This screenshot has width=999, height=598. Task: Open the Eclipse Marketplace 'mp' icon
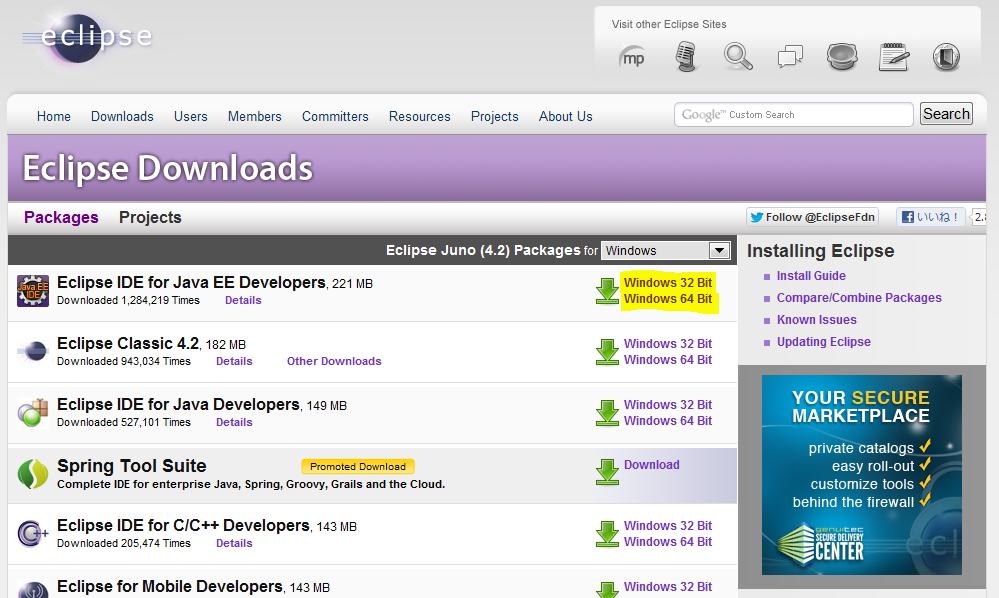click(633, 57)
